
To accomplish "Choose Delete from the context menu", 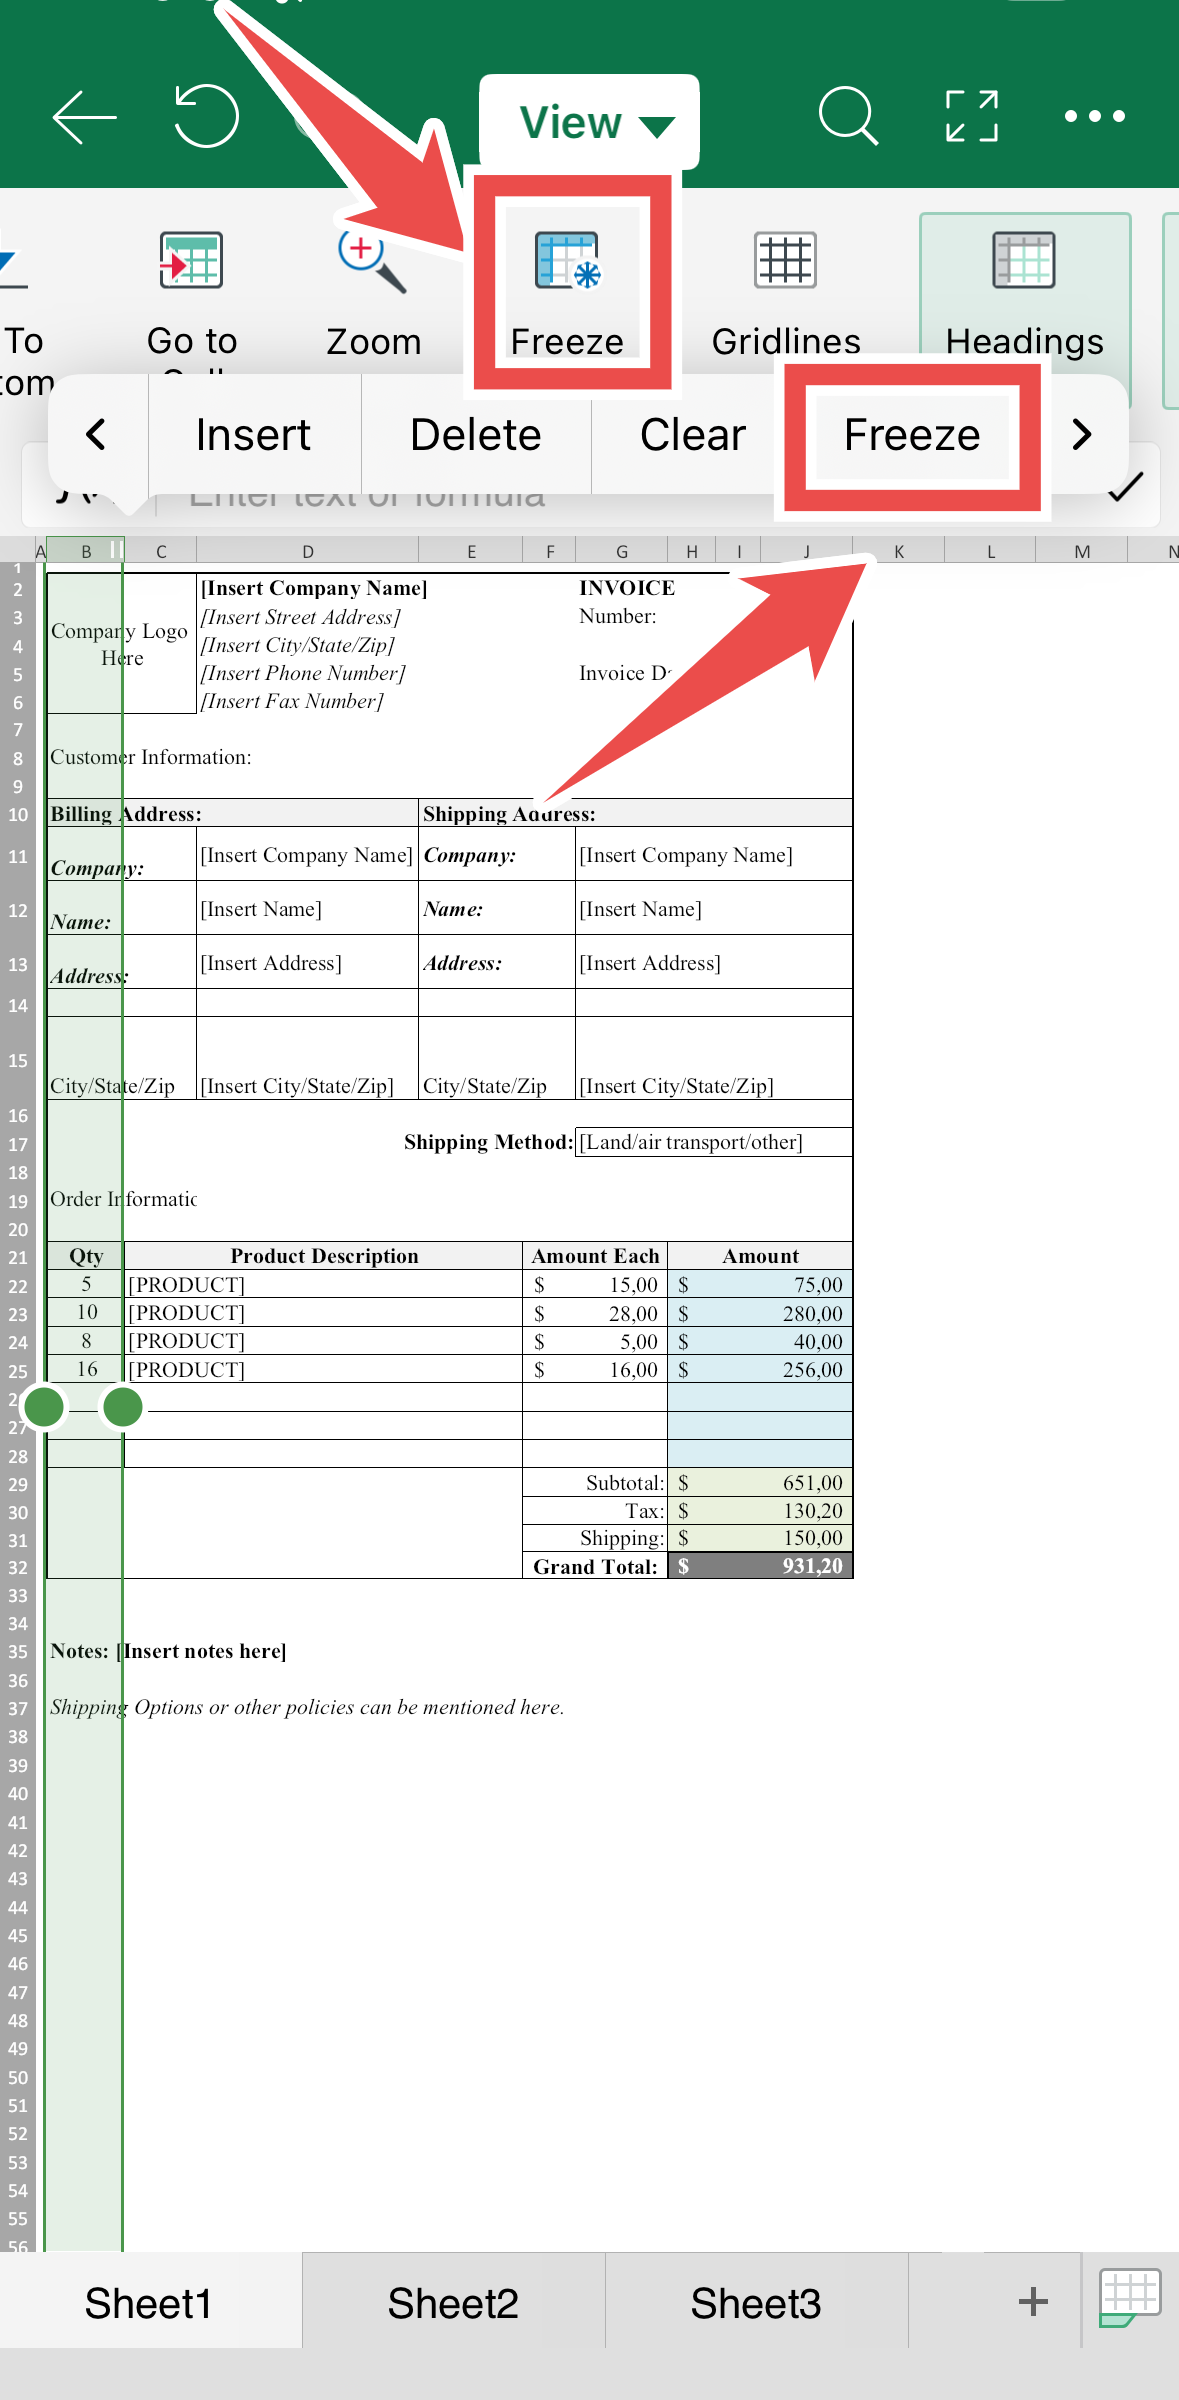I will click(x=476, y=434).
